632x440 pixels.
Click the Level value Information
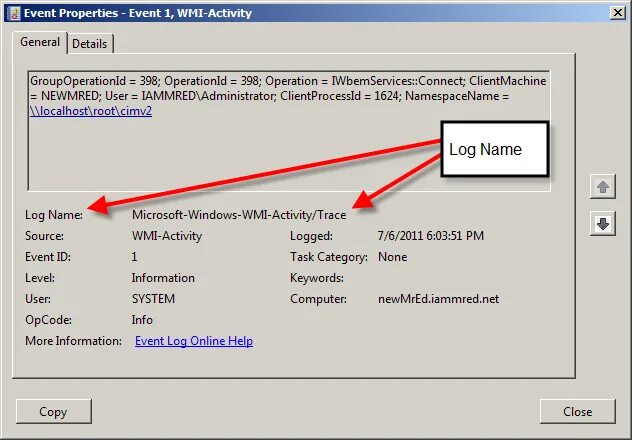[163, 278]
